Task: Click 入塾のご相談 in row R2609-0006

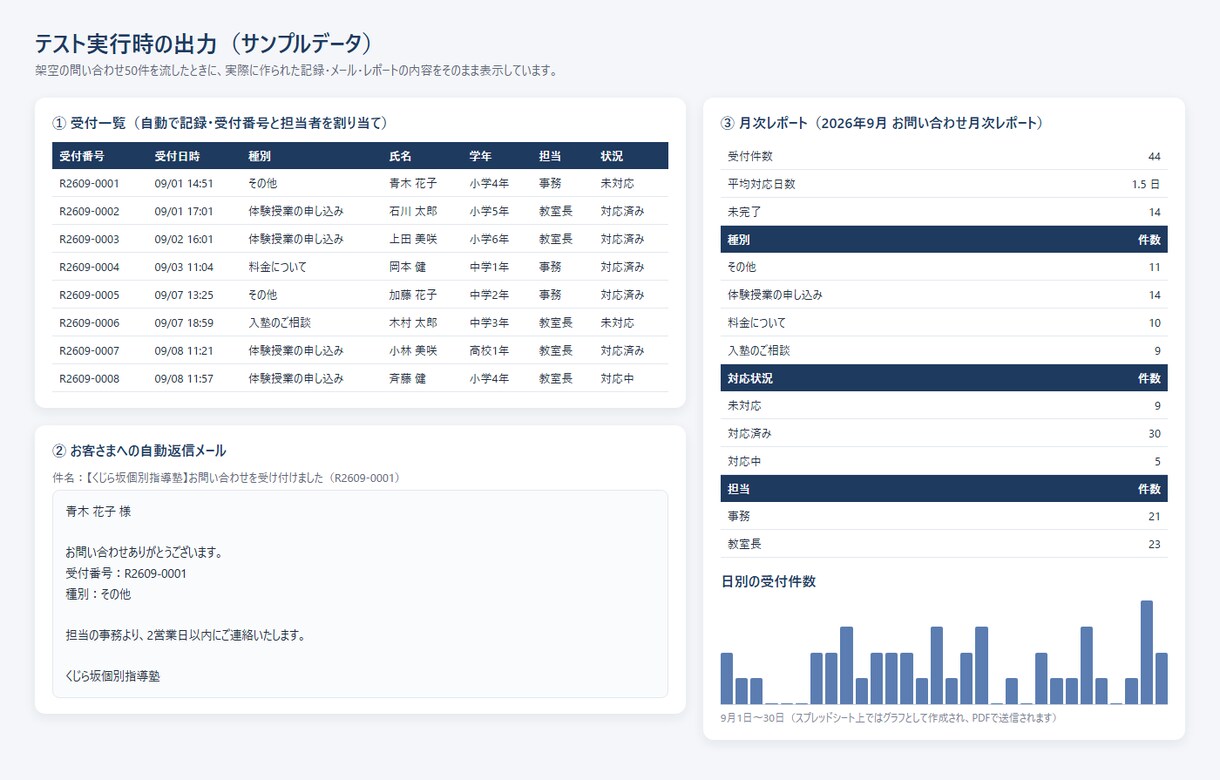Action: [x=280, y=323]
